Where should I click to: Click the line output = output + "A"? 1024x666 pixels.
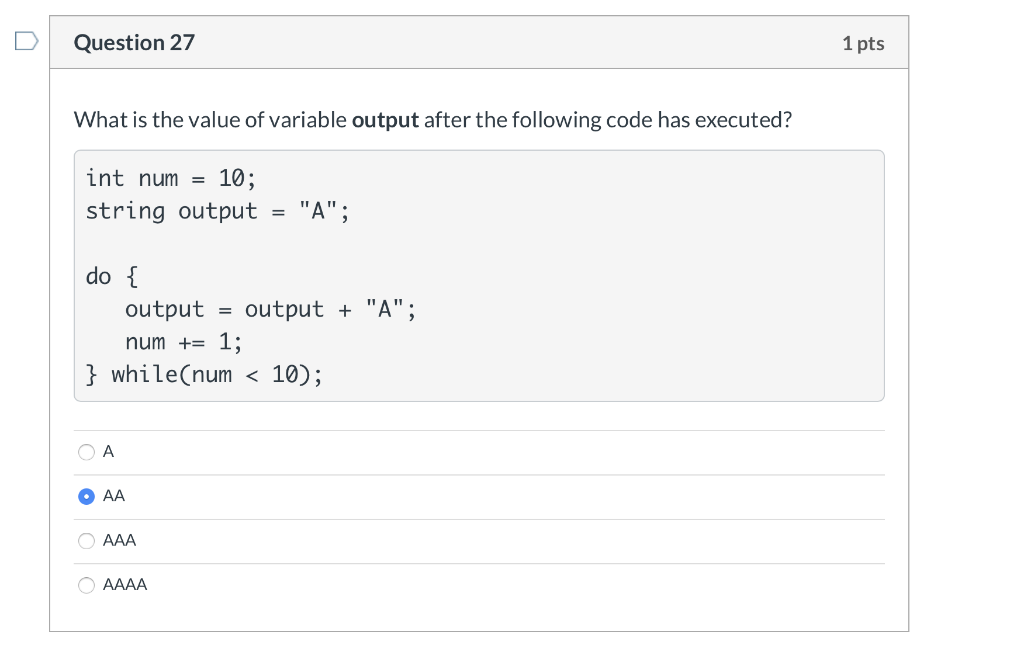pos(270,309)
